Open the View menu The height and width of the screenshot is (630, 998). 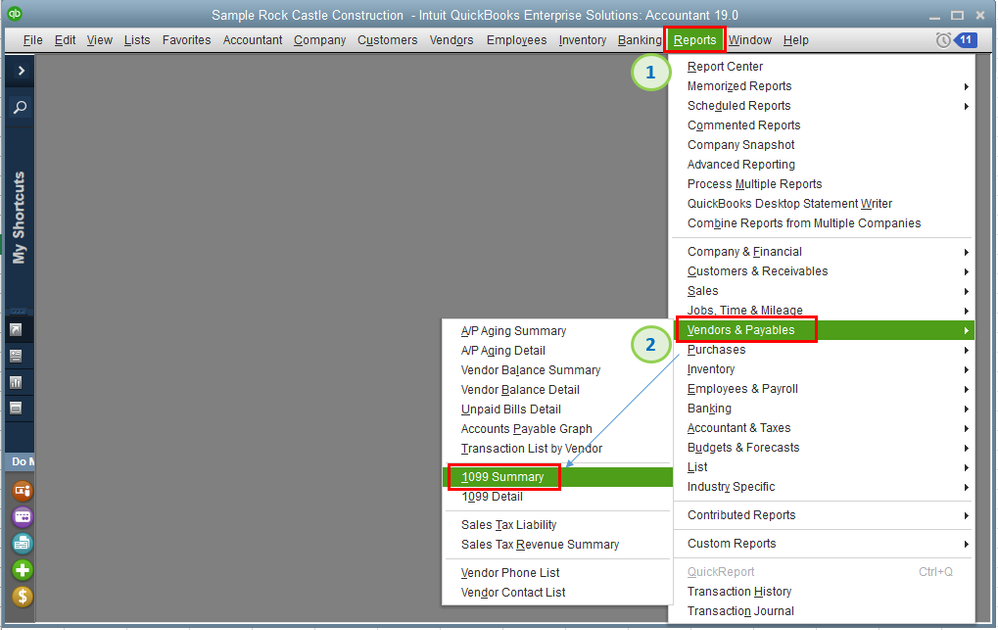click(99, 40)
